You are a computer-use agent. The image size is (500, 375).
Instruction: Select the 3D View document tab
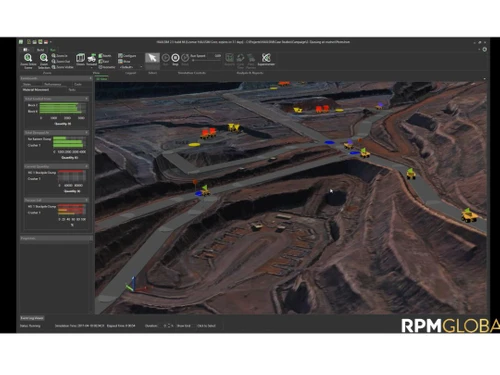pyautogui.click(x=102, y=79)
